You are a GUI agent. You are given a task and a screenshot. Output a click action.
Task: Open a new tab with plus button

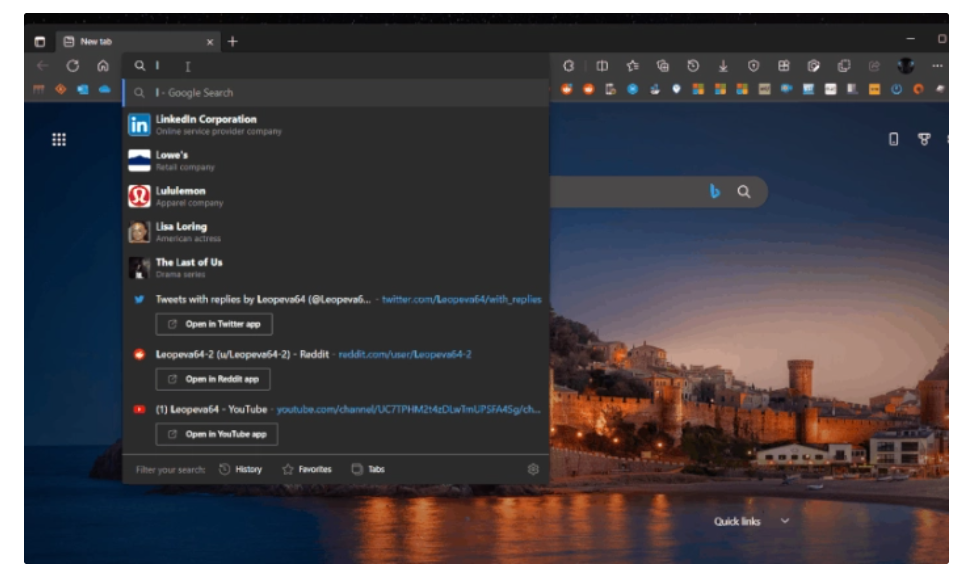point(233,42)
